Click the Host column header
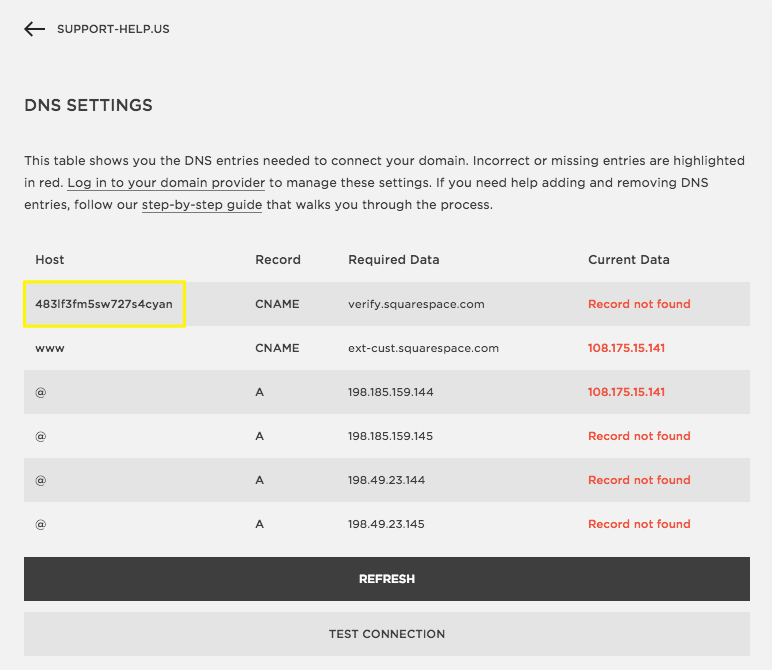Image resolution: width=772 pixels, height=670 pixels. pos(50,259)
